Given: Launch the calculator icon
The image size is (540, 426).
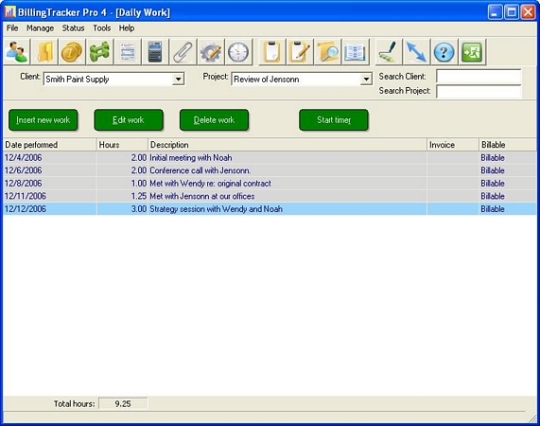Looking at the screenshot, I should point(155,52).
